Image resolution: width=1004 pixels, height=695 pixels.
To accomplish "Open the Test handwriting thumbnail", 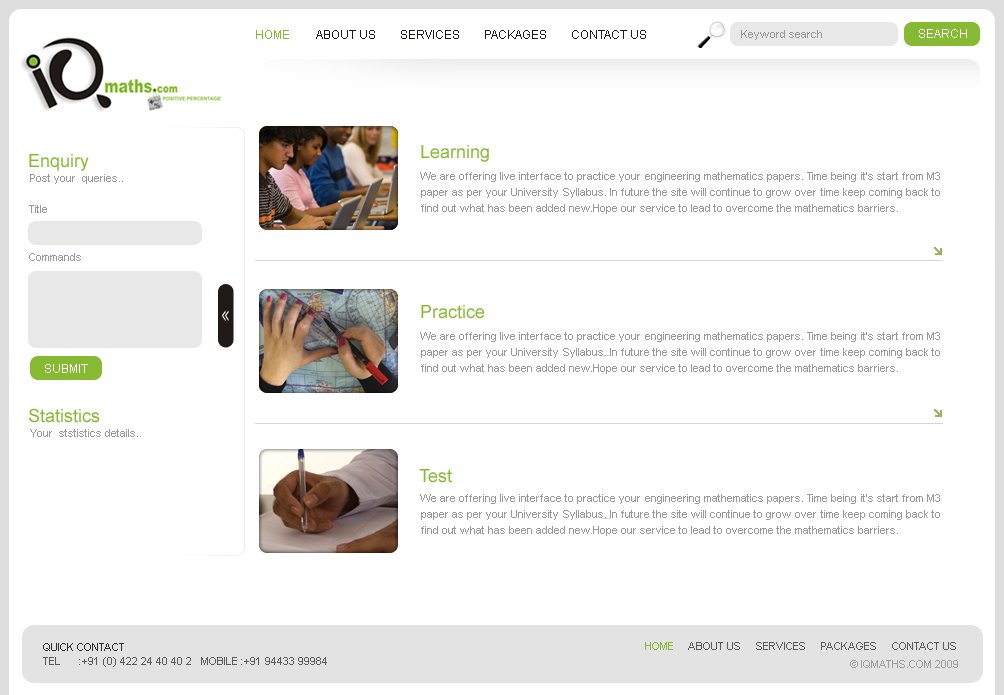I will [x=328, y=501].
